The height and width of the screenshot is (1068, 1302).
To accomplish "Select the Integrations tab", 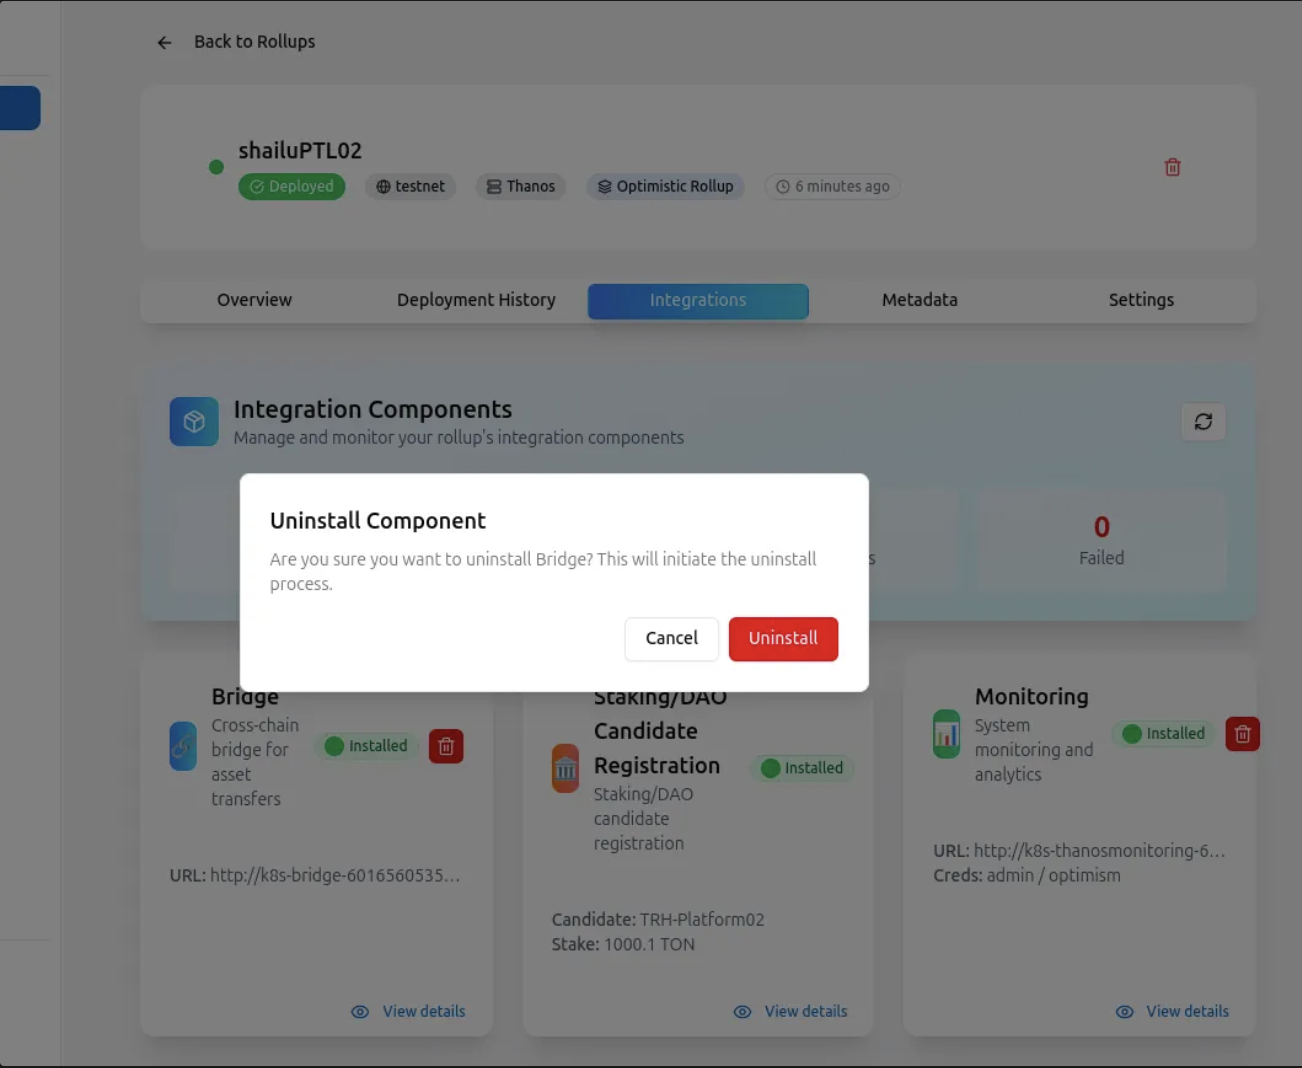I will (x=698, y=300).
